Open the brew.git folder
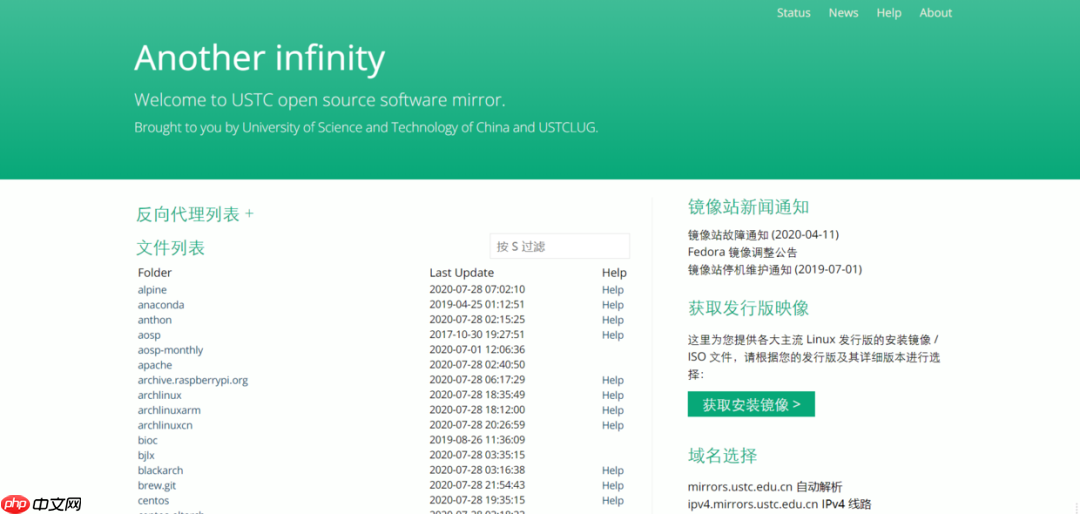 click(156, 486)
